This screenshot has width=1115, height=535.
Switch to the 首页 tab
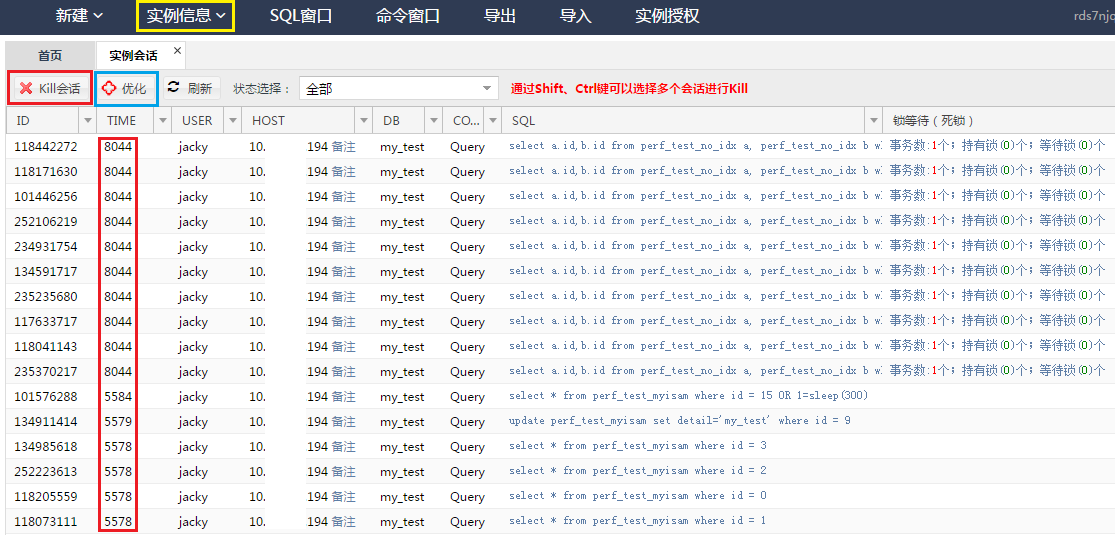point(50,56)
